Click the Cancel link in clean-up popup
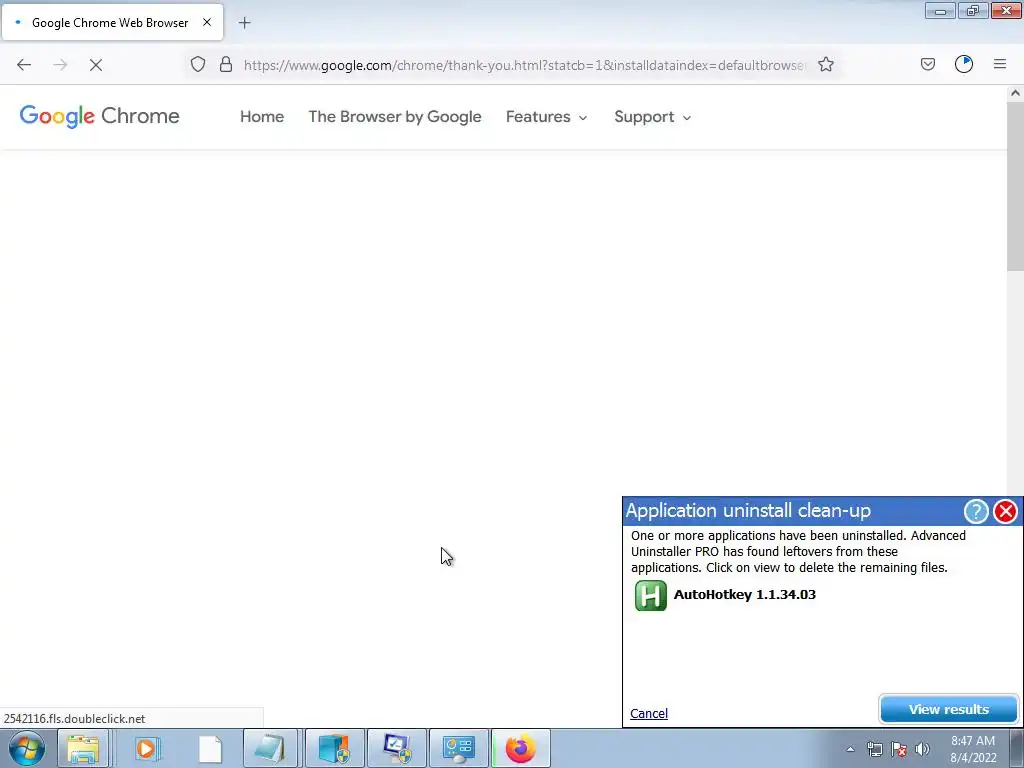The image size is (1024, 768). 648,713
